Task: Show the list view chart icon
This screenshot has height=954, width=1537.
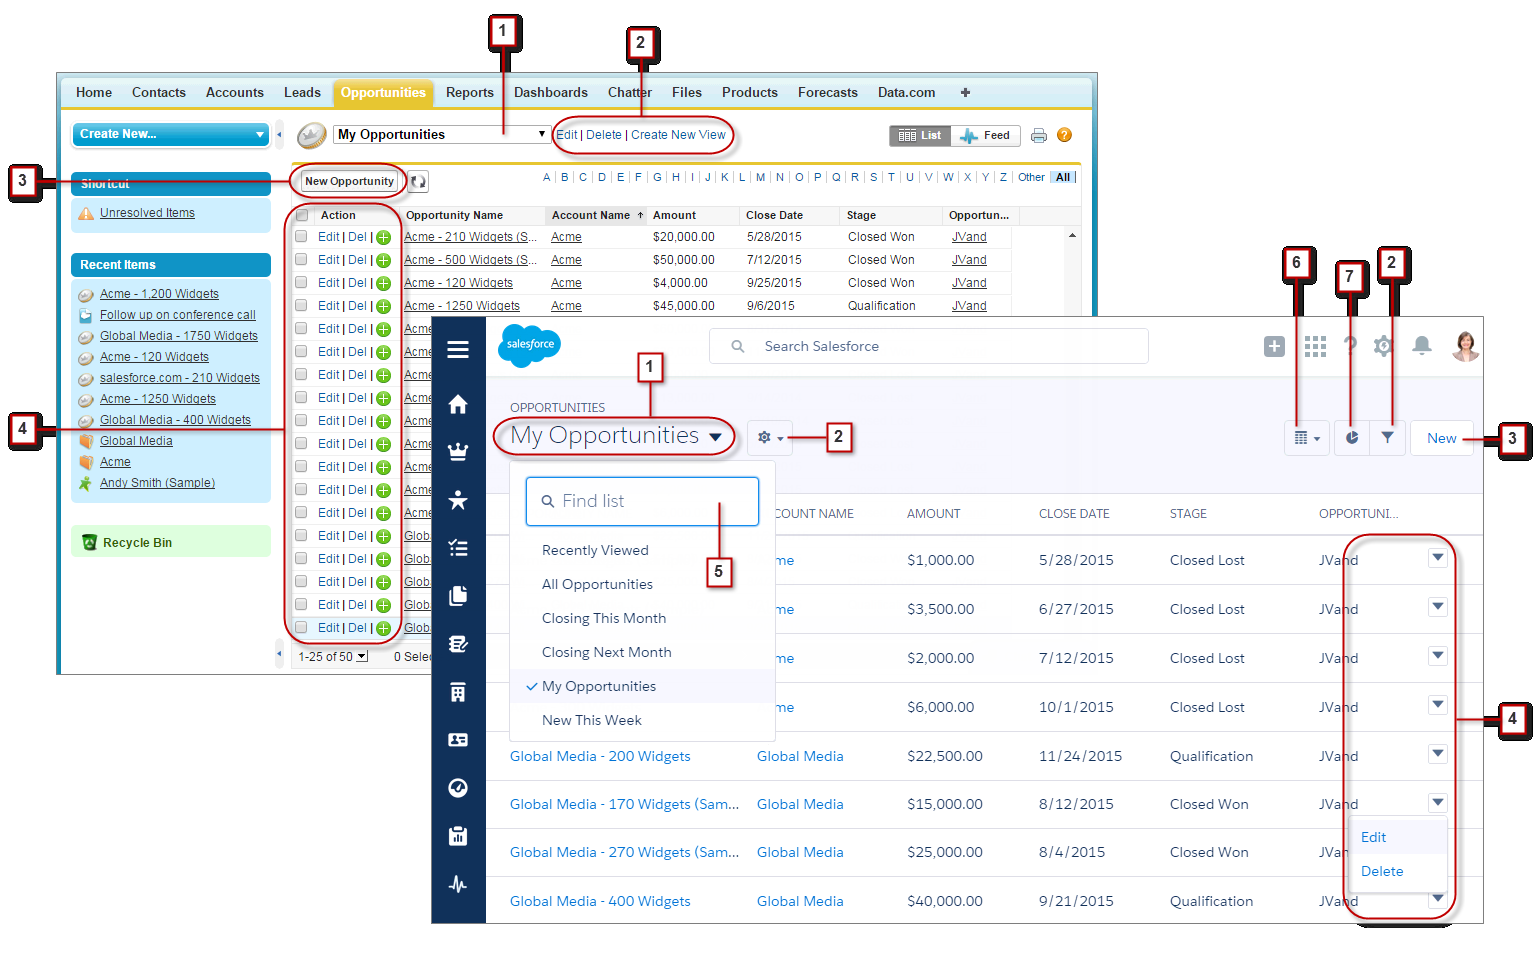Action: point(1352,438)
